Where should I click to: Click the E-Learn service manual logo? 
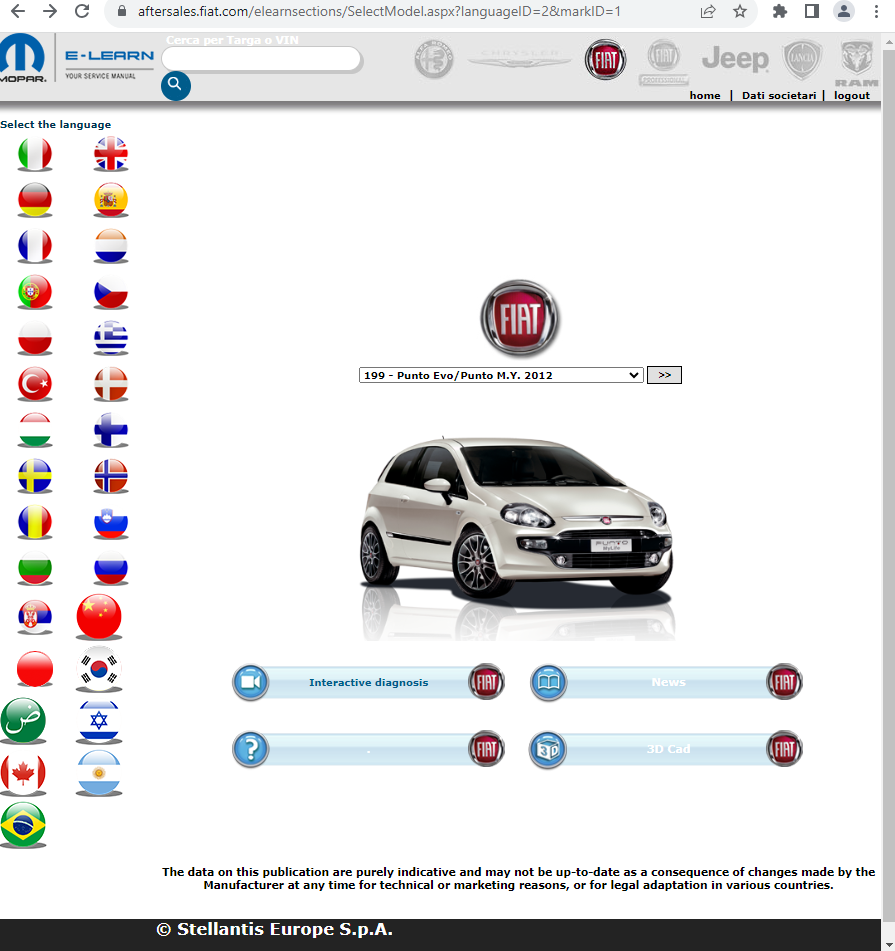coord(109,63)
